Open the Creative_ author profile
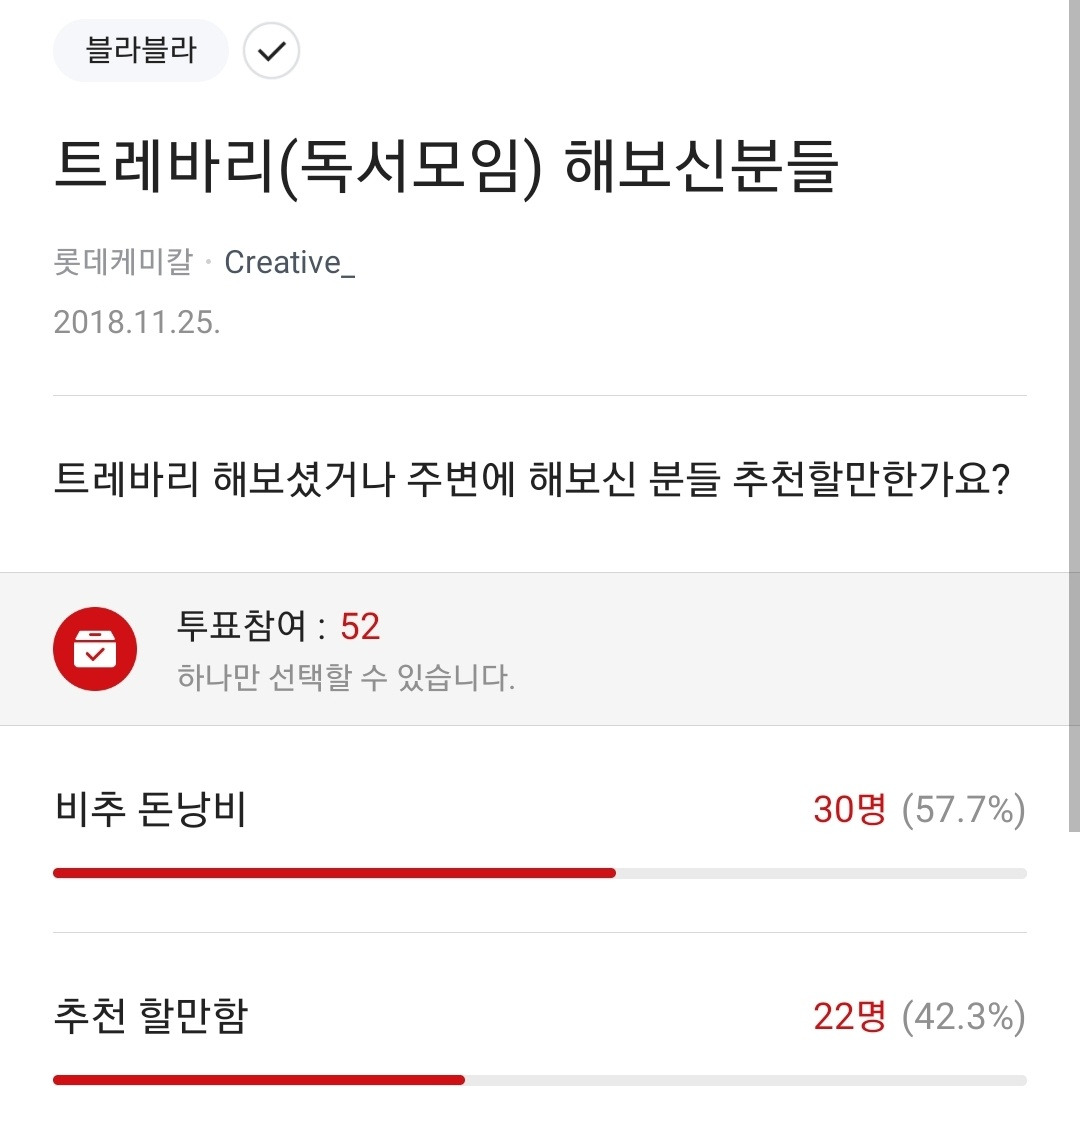1080x1138 pixels. coord(290,262)
